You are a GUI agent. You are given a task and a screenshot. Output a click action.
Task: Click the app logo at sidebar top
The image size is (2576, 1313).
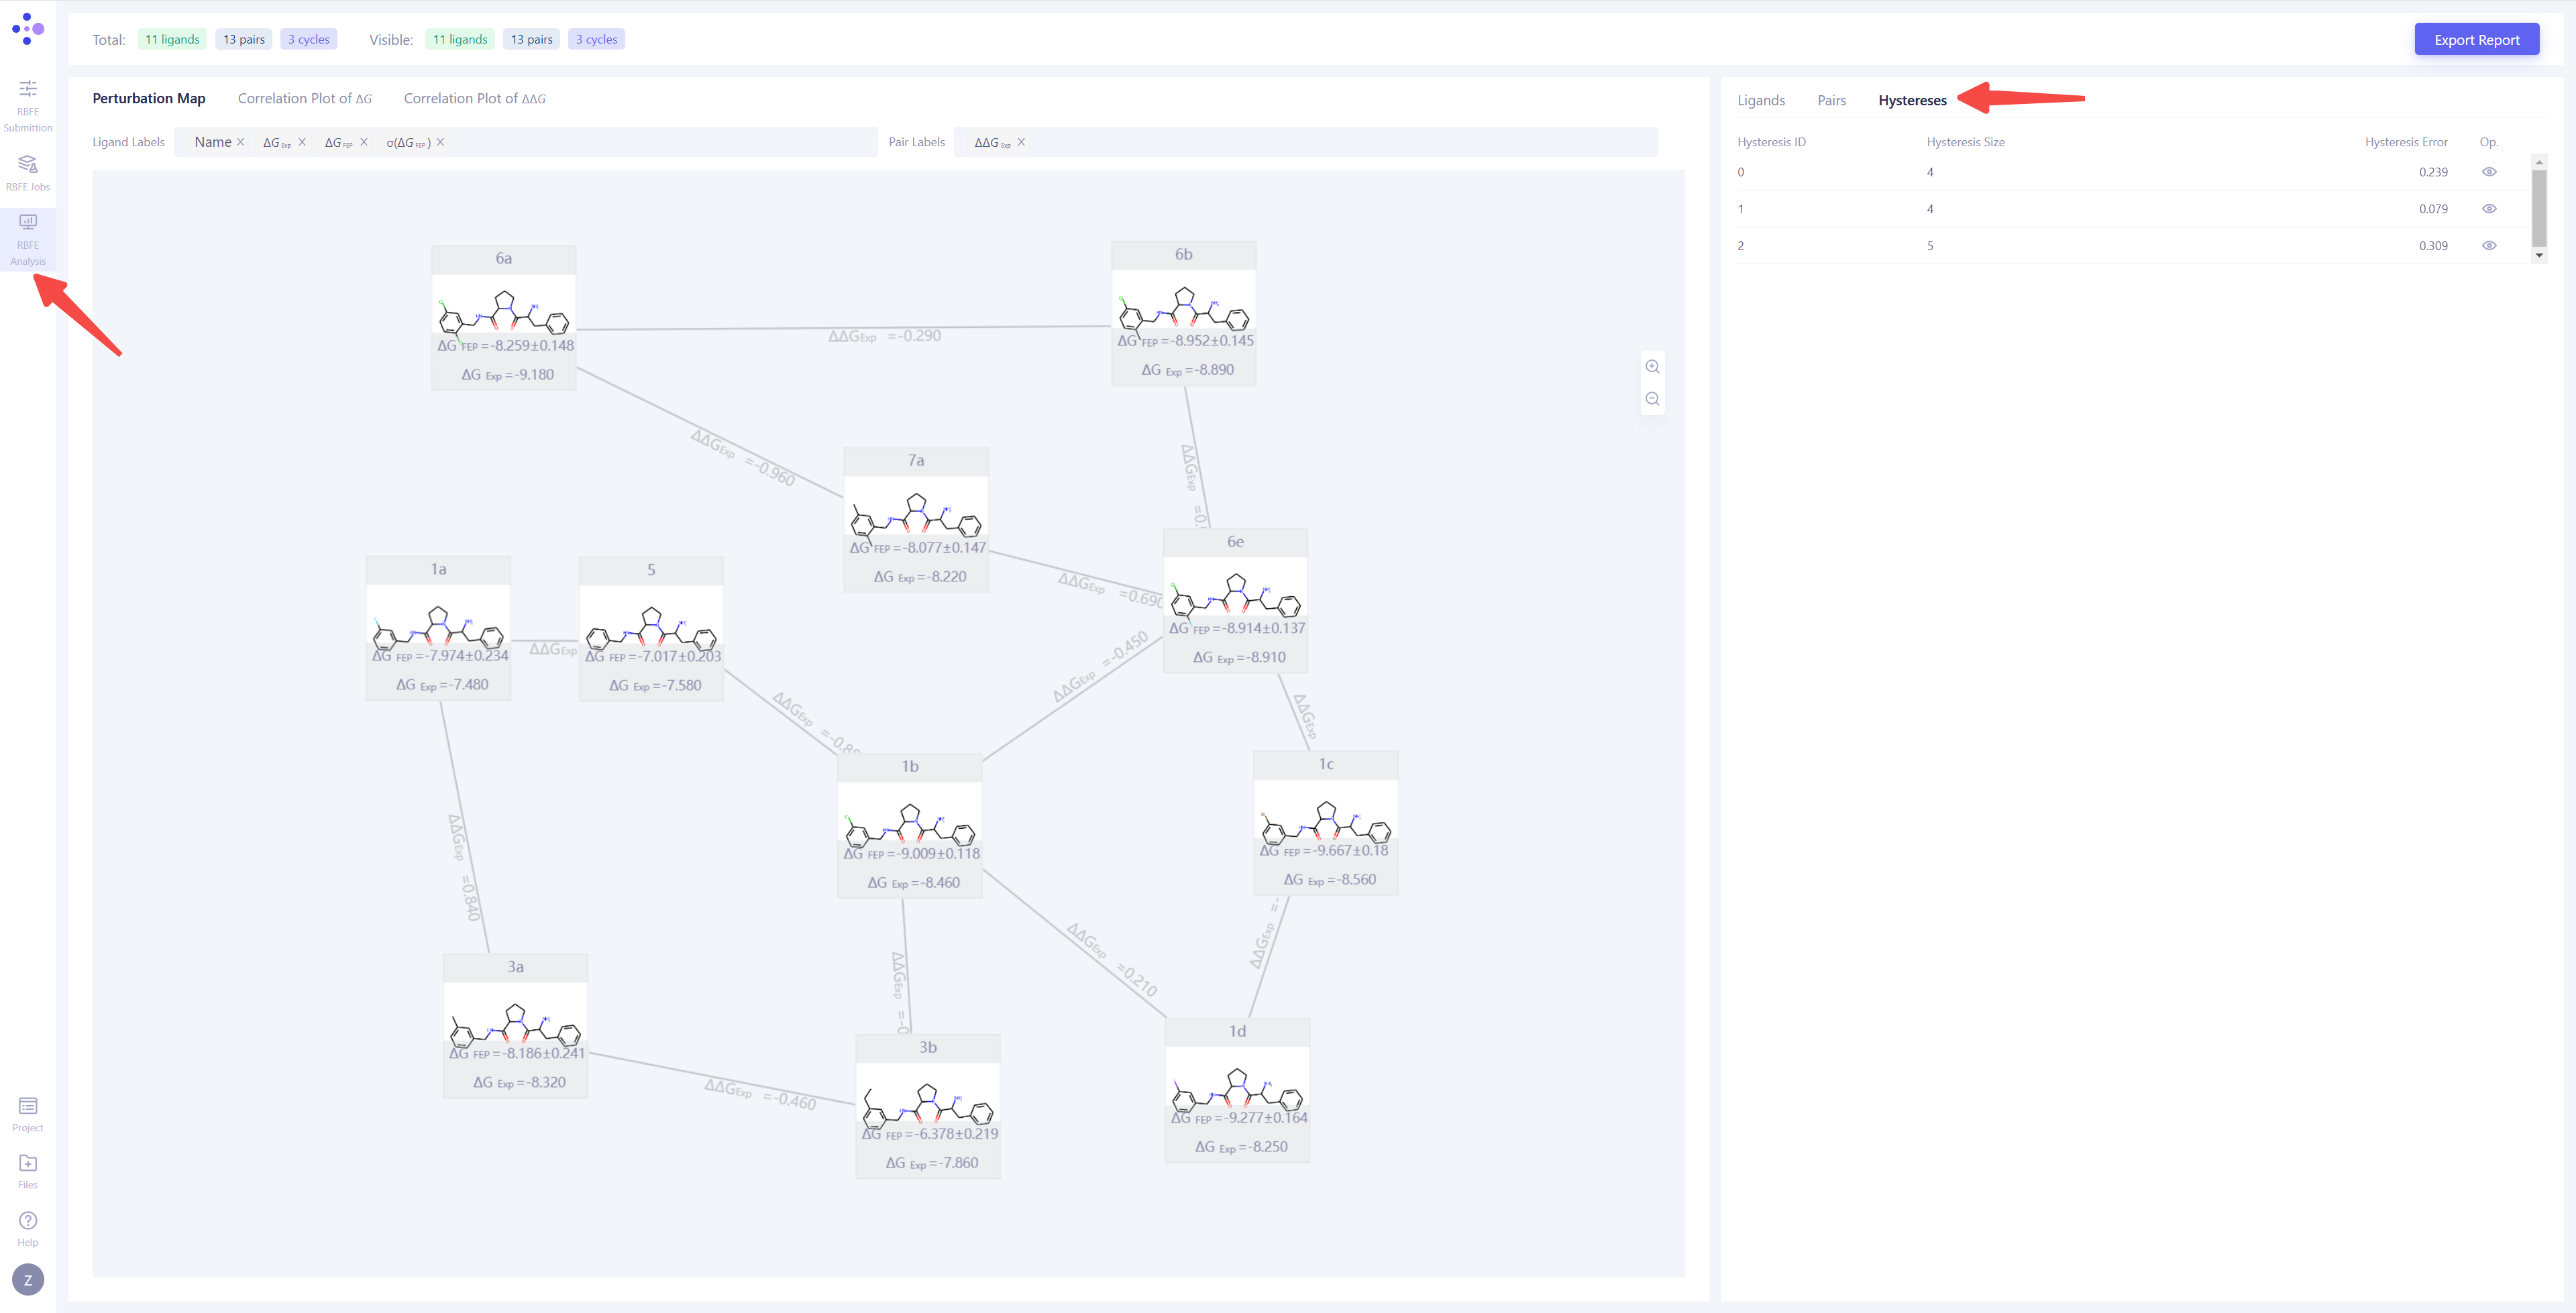coord(28,28)
